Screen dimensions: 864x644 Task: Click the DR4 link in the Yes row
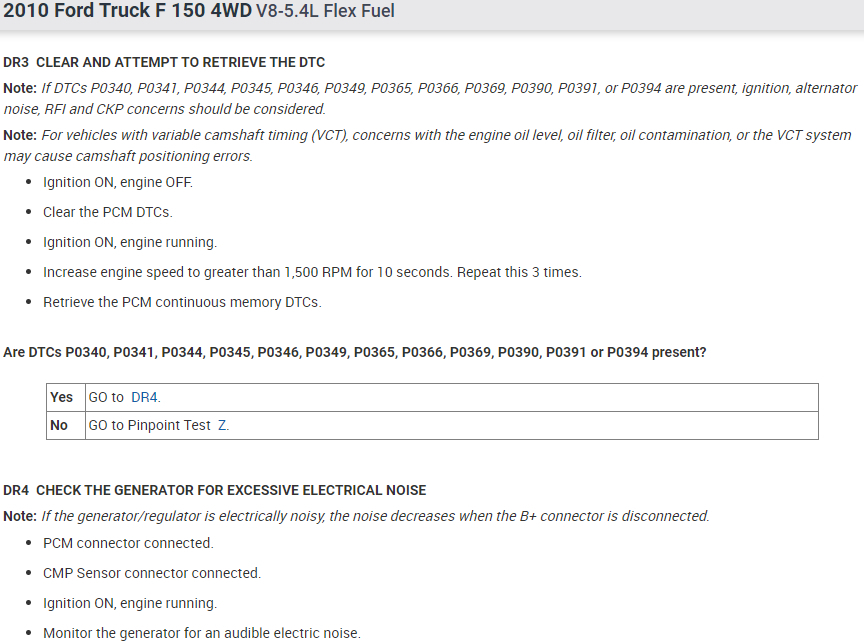(x=145, y=398)
